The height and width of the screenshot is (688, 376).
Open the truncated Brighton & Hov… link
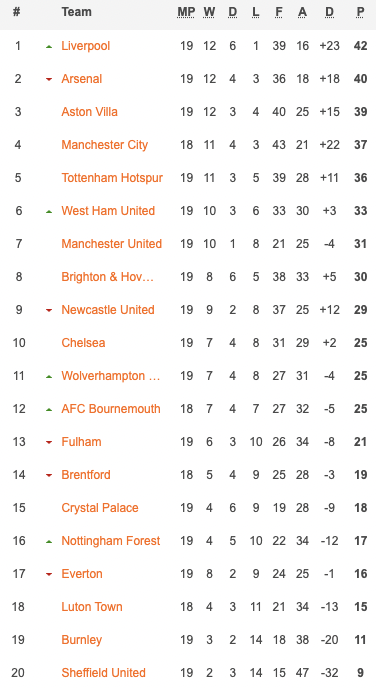pos(107,277)
